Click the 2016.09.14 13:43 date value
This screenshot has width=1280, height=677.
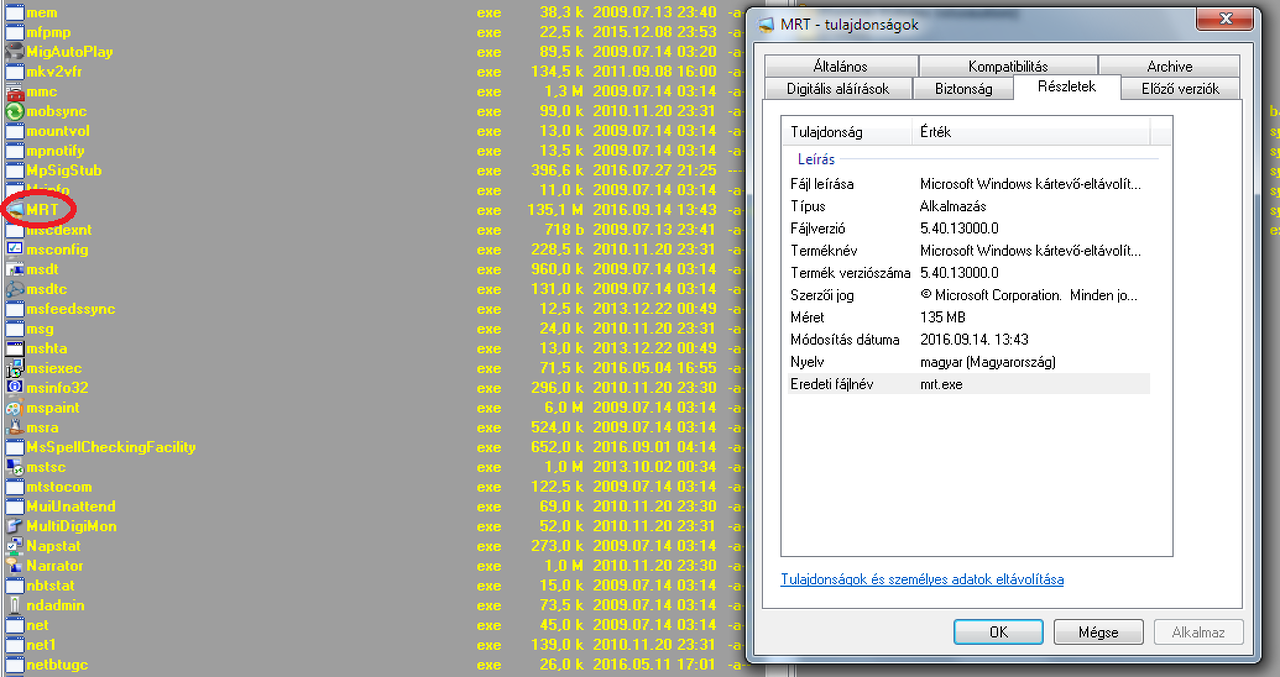(654, 210)
